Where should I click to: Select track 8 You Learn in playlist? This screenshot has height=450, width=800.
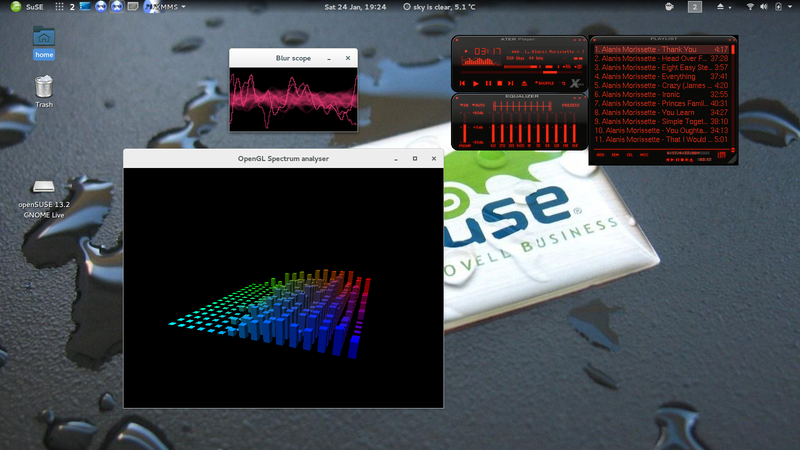click(x=661, y=112)
